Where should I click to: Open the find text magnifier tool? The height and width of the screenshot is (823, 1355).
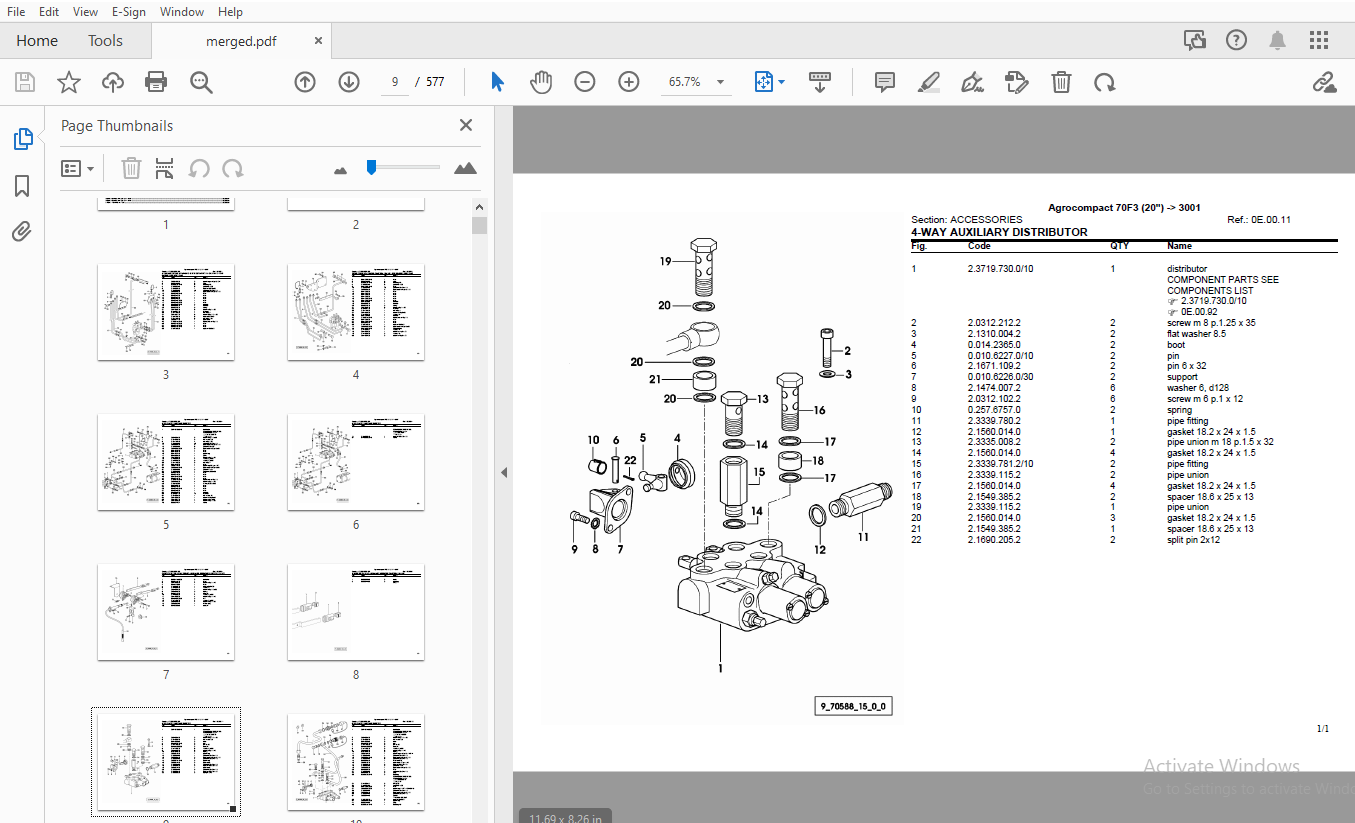coord(202,82)
